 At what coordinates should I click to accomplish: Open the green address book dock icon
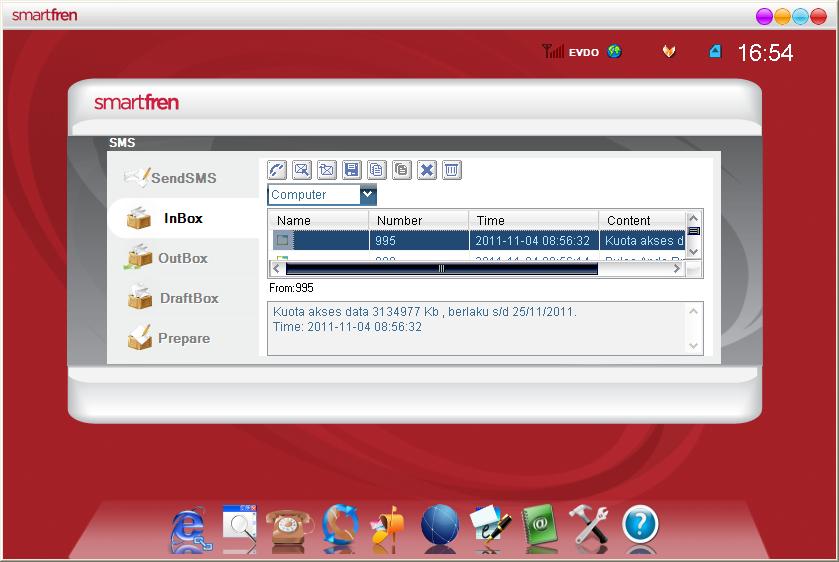(x=540, y=526)
